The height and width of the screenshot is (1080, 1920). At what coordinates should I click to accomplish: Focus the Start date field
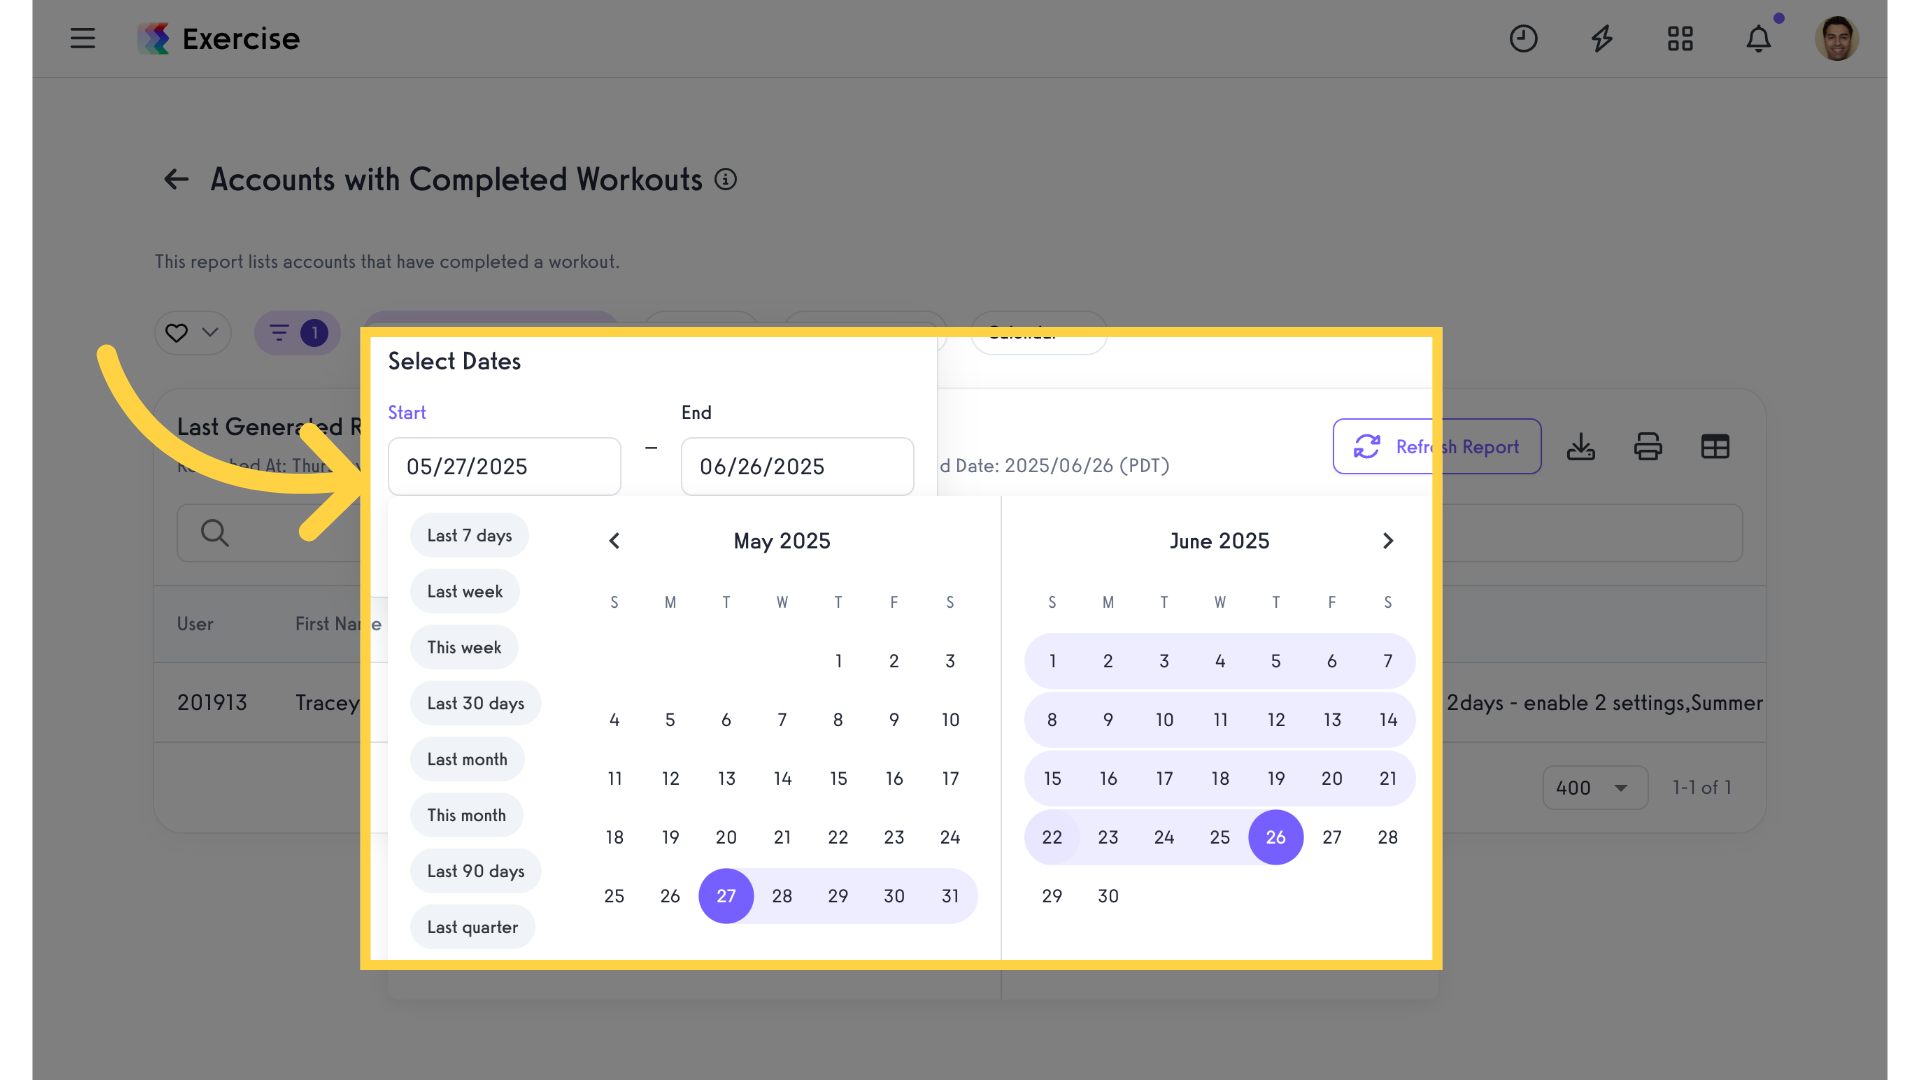pyautogui.click(x=504, y=467)
